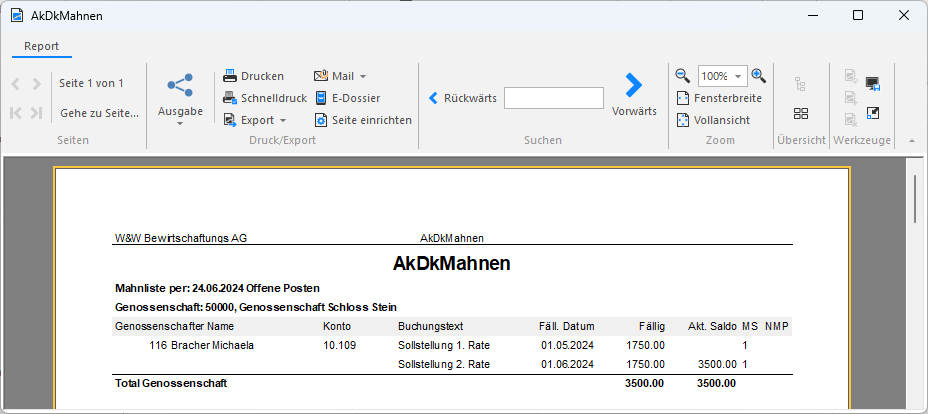Open Seite einrichten page setup
The height and width of the screenshot is (414, 928).
tap(363, 120)
